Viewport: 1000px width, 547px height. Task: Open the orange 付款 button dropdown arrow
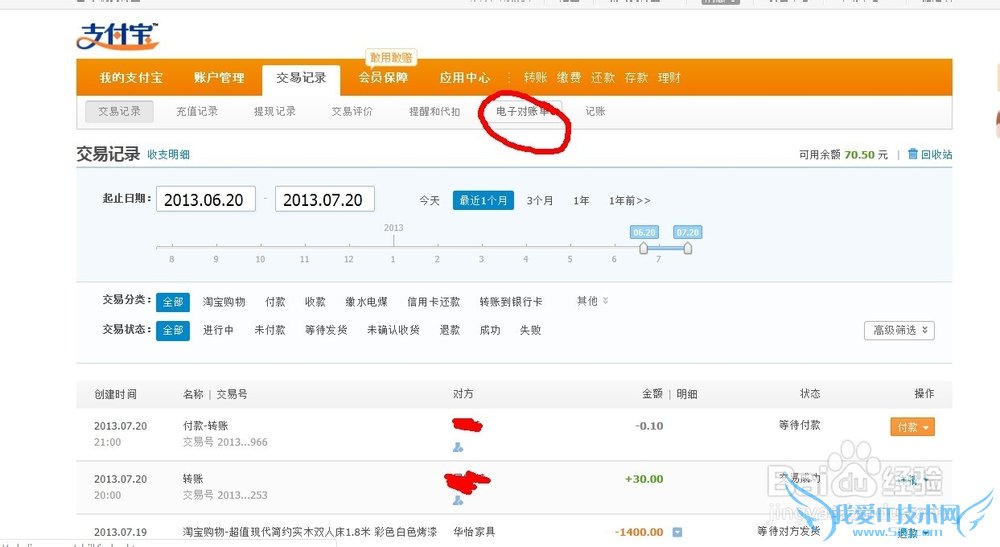pyautogui.click(x=927, y=427)
